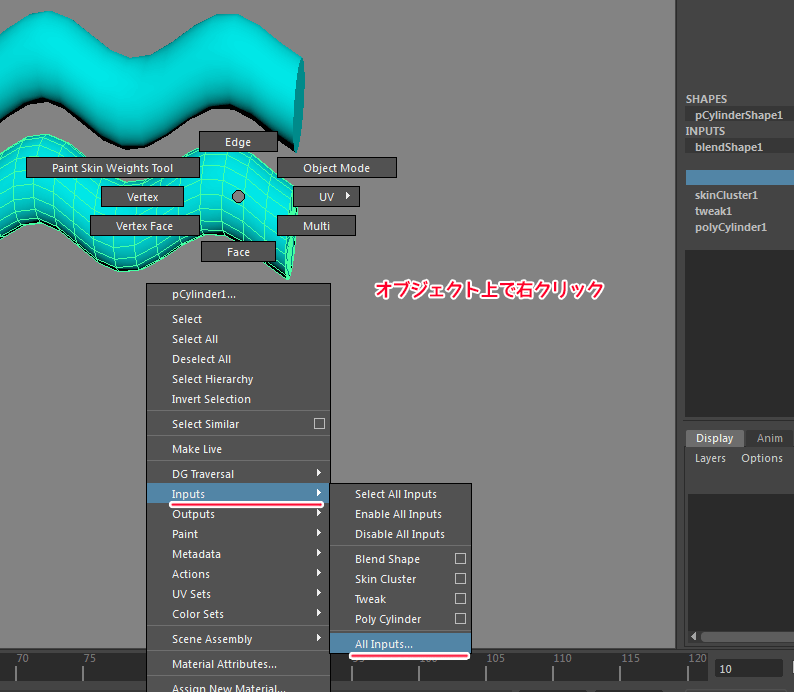The image size is (794, 692).
Task: Tick the Blend Shape option box
Action: click(461, 559)
